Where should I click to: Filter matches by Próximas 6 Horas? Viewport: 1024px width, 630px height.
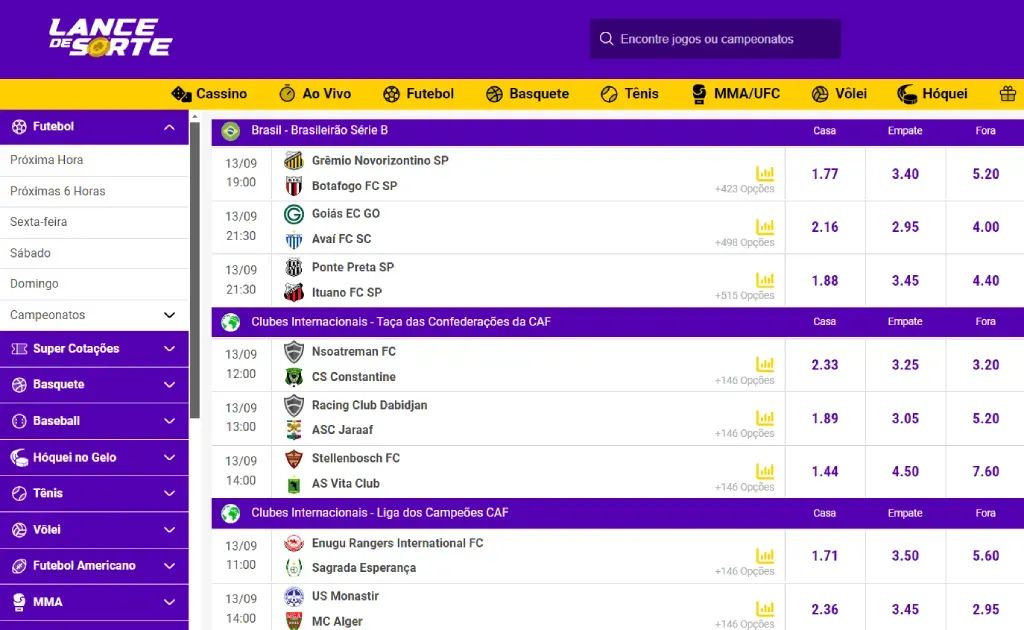point(58,191)
